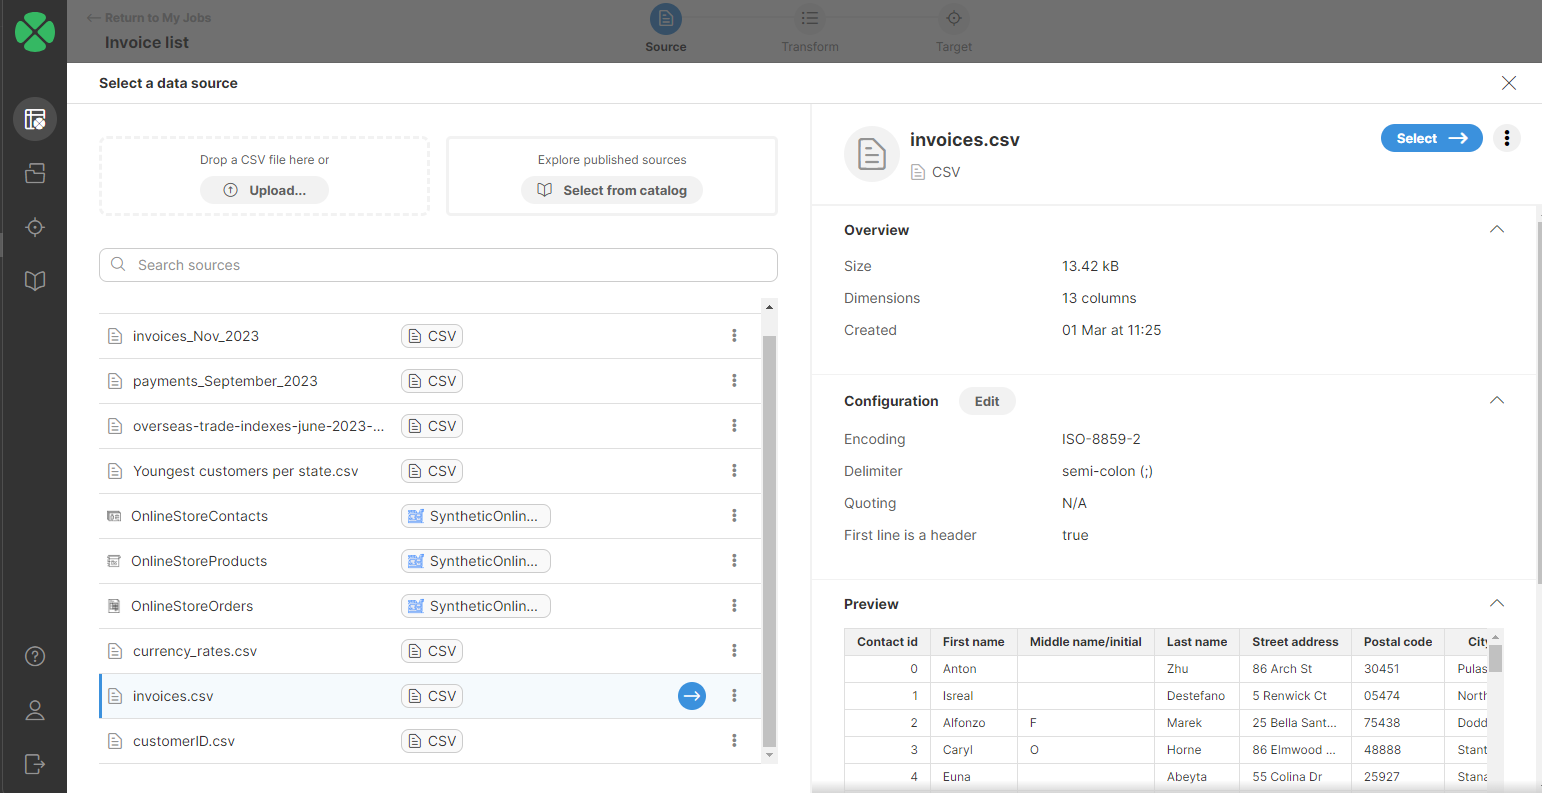This screenshot has width=1542, height=793.
Task: Click the three-dot menu next to Select button
Action: point(1507,138)
